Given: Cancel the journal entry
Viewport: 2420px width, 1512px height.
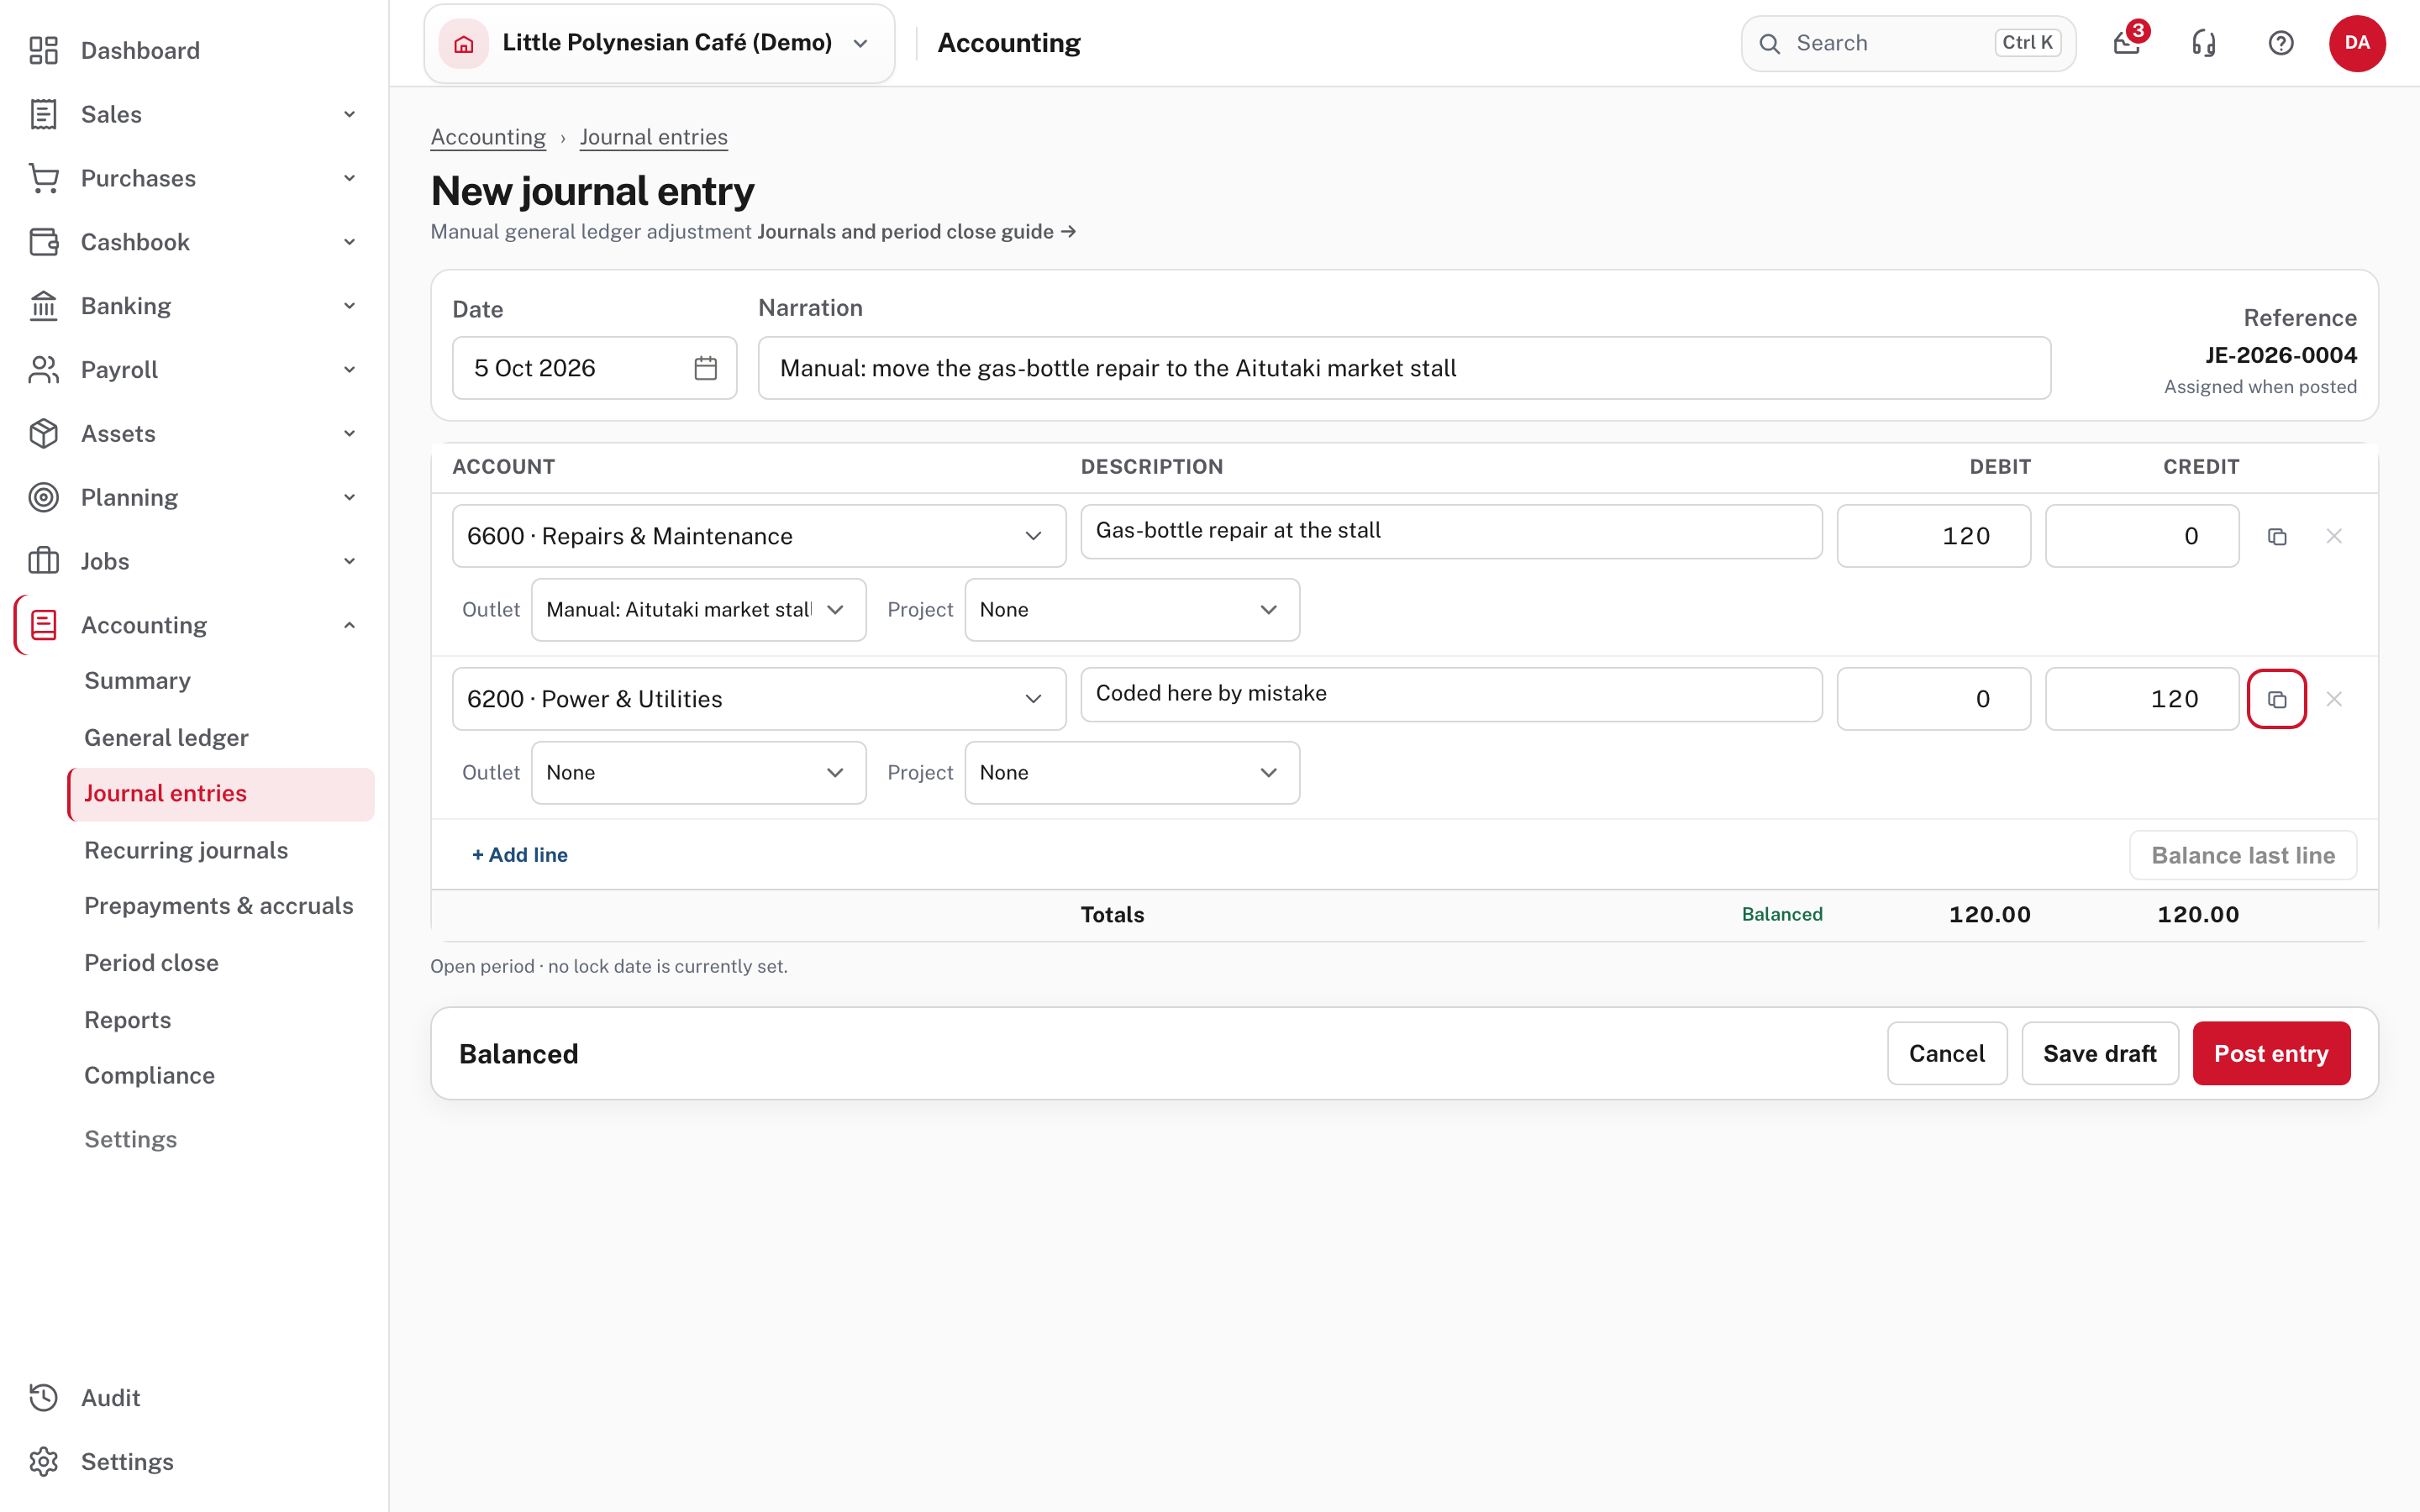Looking at the screenshot, I should tap(1946, 1053).
